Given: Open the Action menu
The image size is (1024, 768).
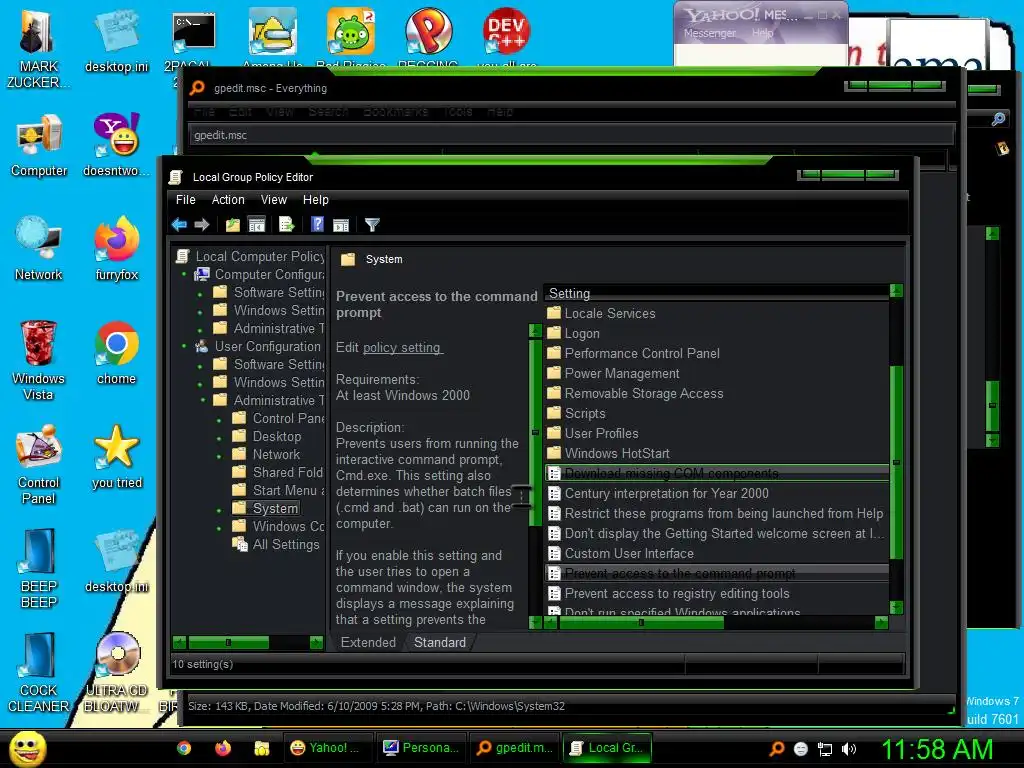Looking at the screenshot, I should pyautogui.click(x=228, y=200).
